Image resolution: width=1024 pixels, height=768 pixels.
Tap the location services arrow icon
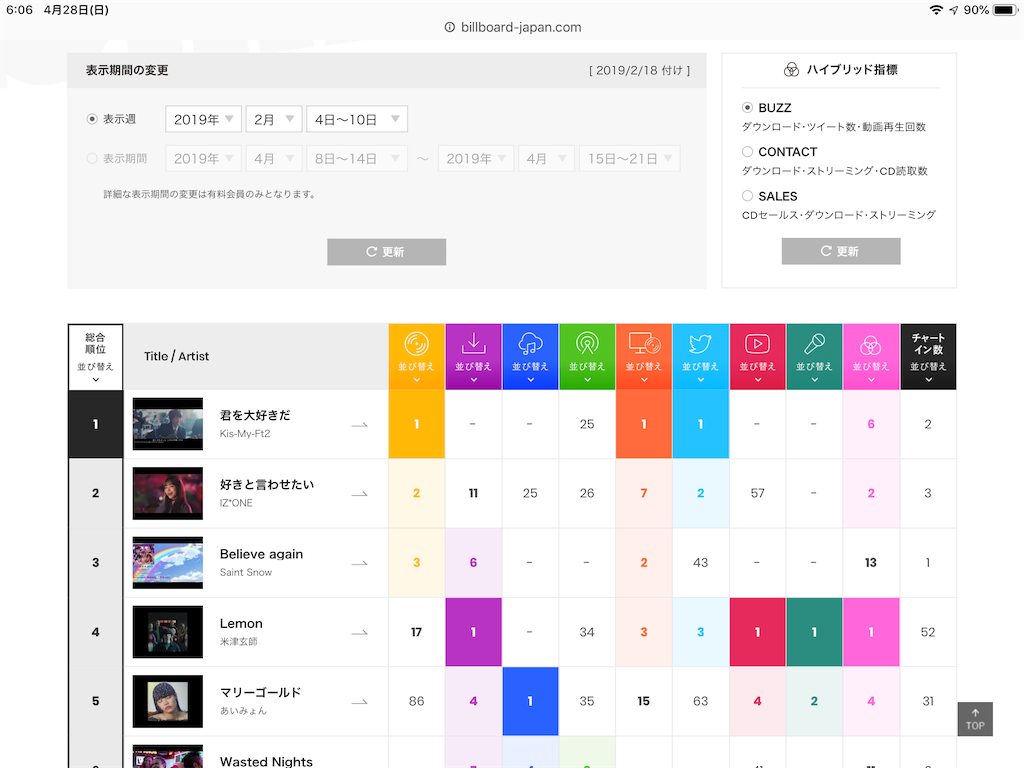coord(953,10)
